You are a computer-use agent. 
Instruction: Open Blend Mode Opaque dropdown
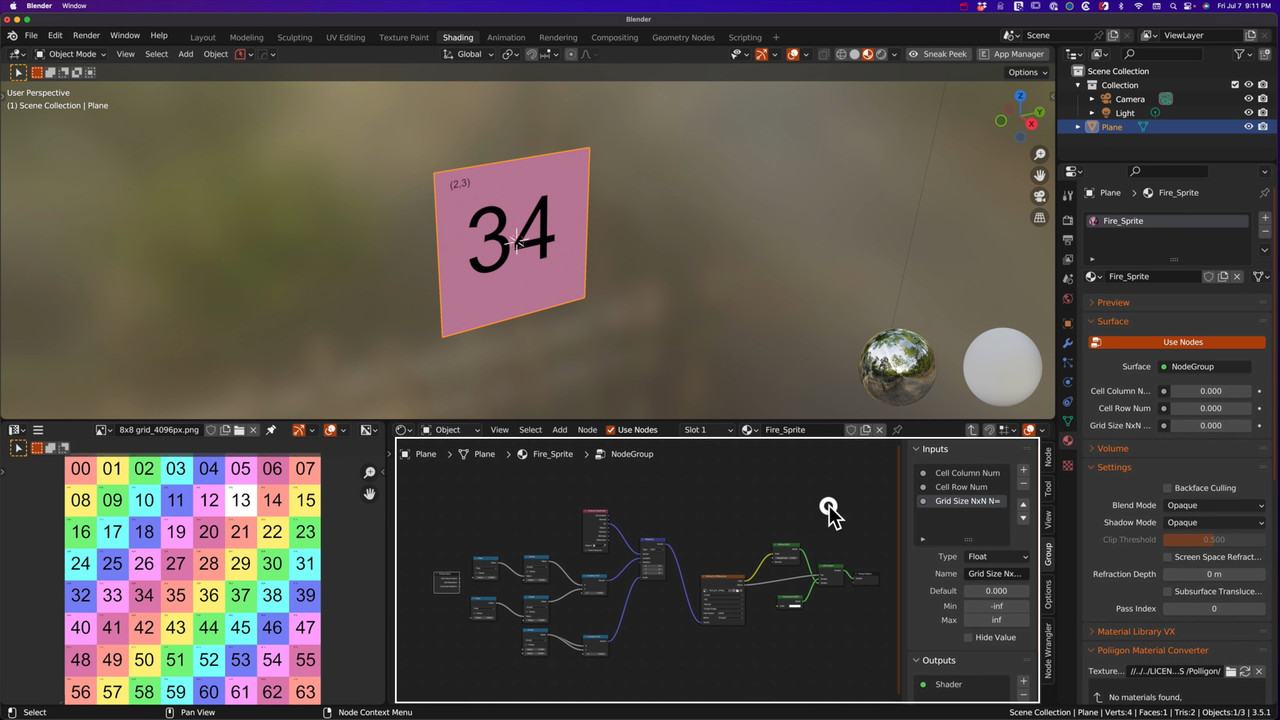coord(1215,505)
